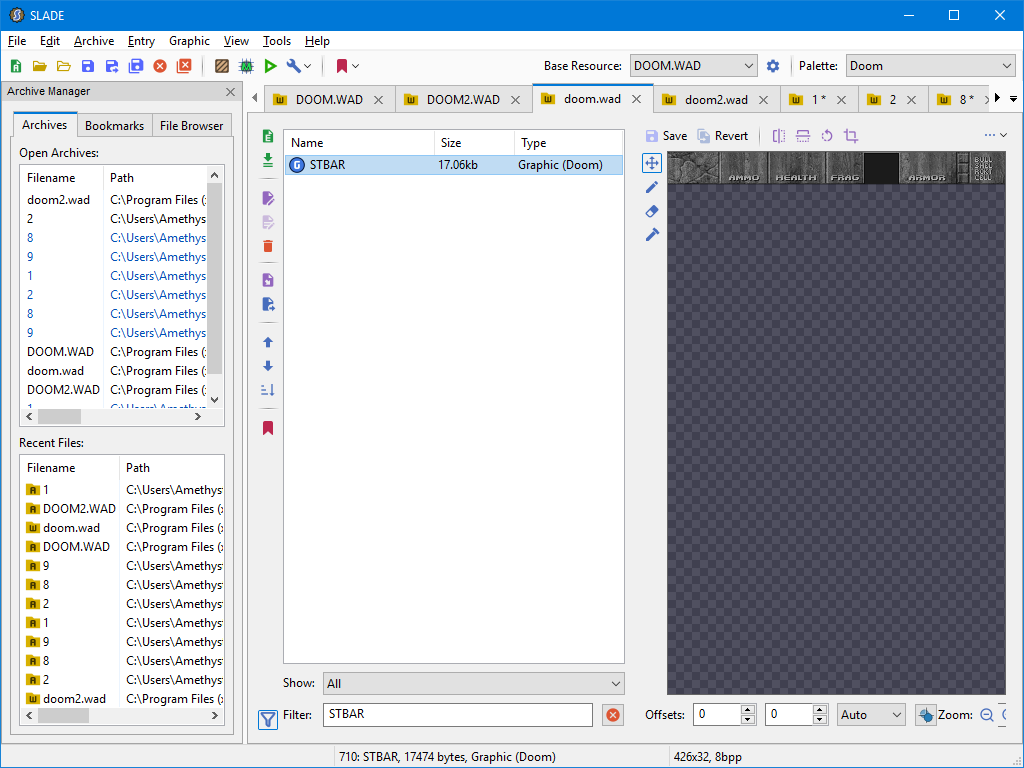Select the eraser tool

[x=652, y=211]
